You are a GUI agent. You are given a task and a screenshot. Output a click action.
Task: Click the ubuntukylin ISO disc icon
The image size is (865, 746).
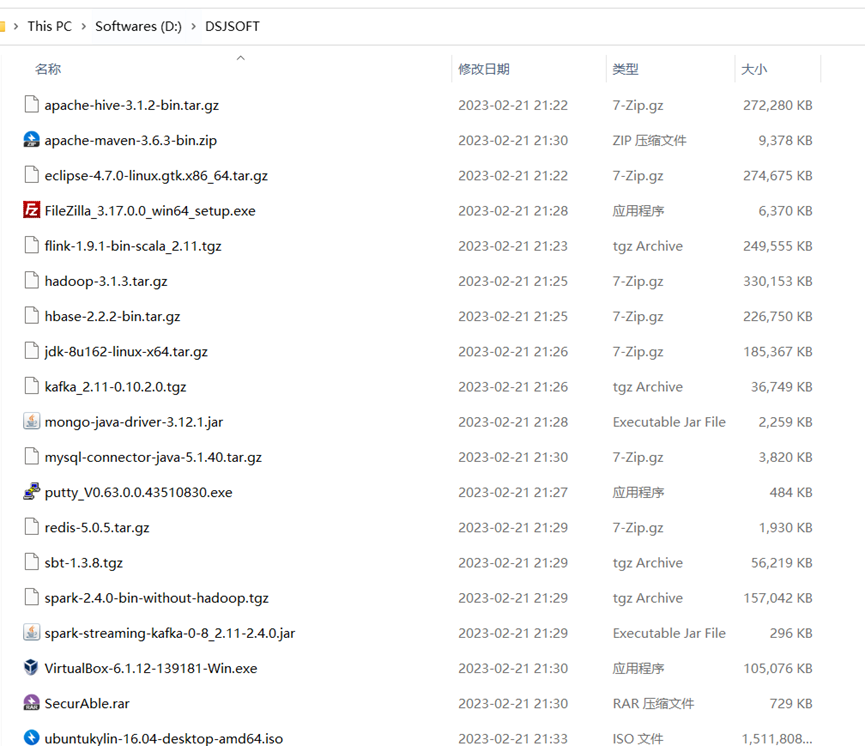(x=31, y=737)
